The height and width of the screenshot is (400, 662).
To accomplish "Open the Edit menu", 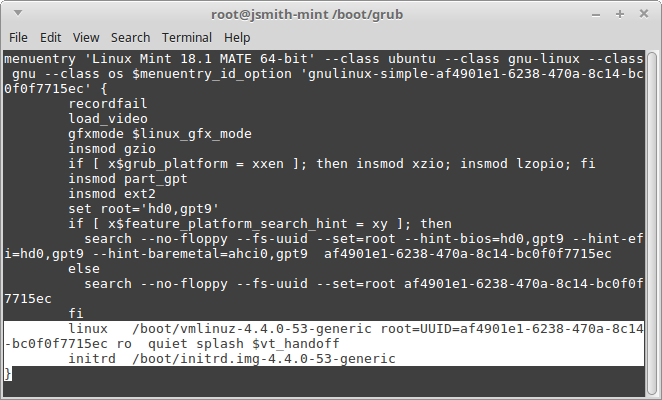I will click(x=50, y=38).
